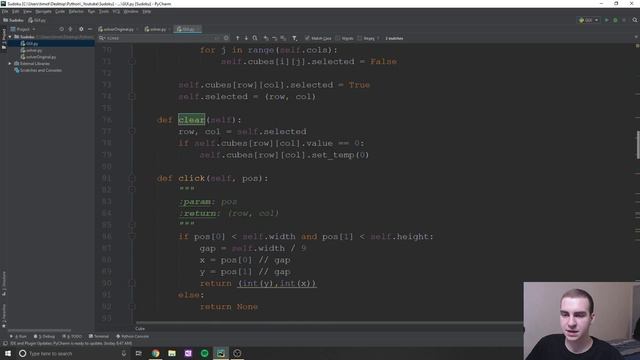Viewport: 640px width, 360px height.
Task: Click Find All usages magnifier icon
Action: [x=255, y=38]
